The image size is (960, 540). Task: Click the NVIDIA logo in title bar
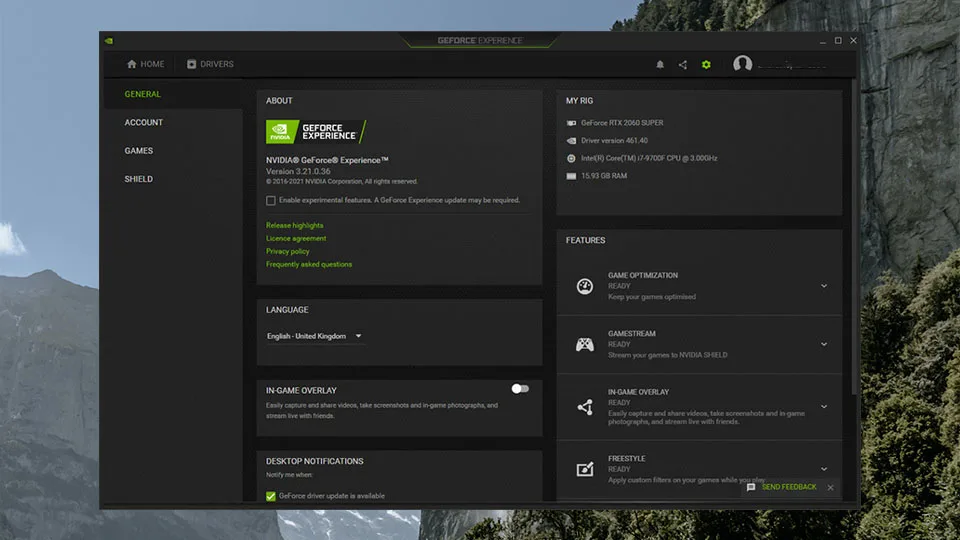[109, 41]
